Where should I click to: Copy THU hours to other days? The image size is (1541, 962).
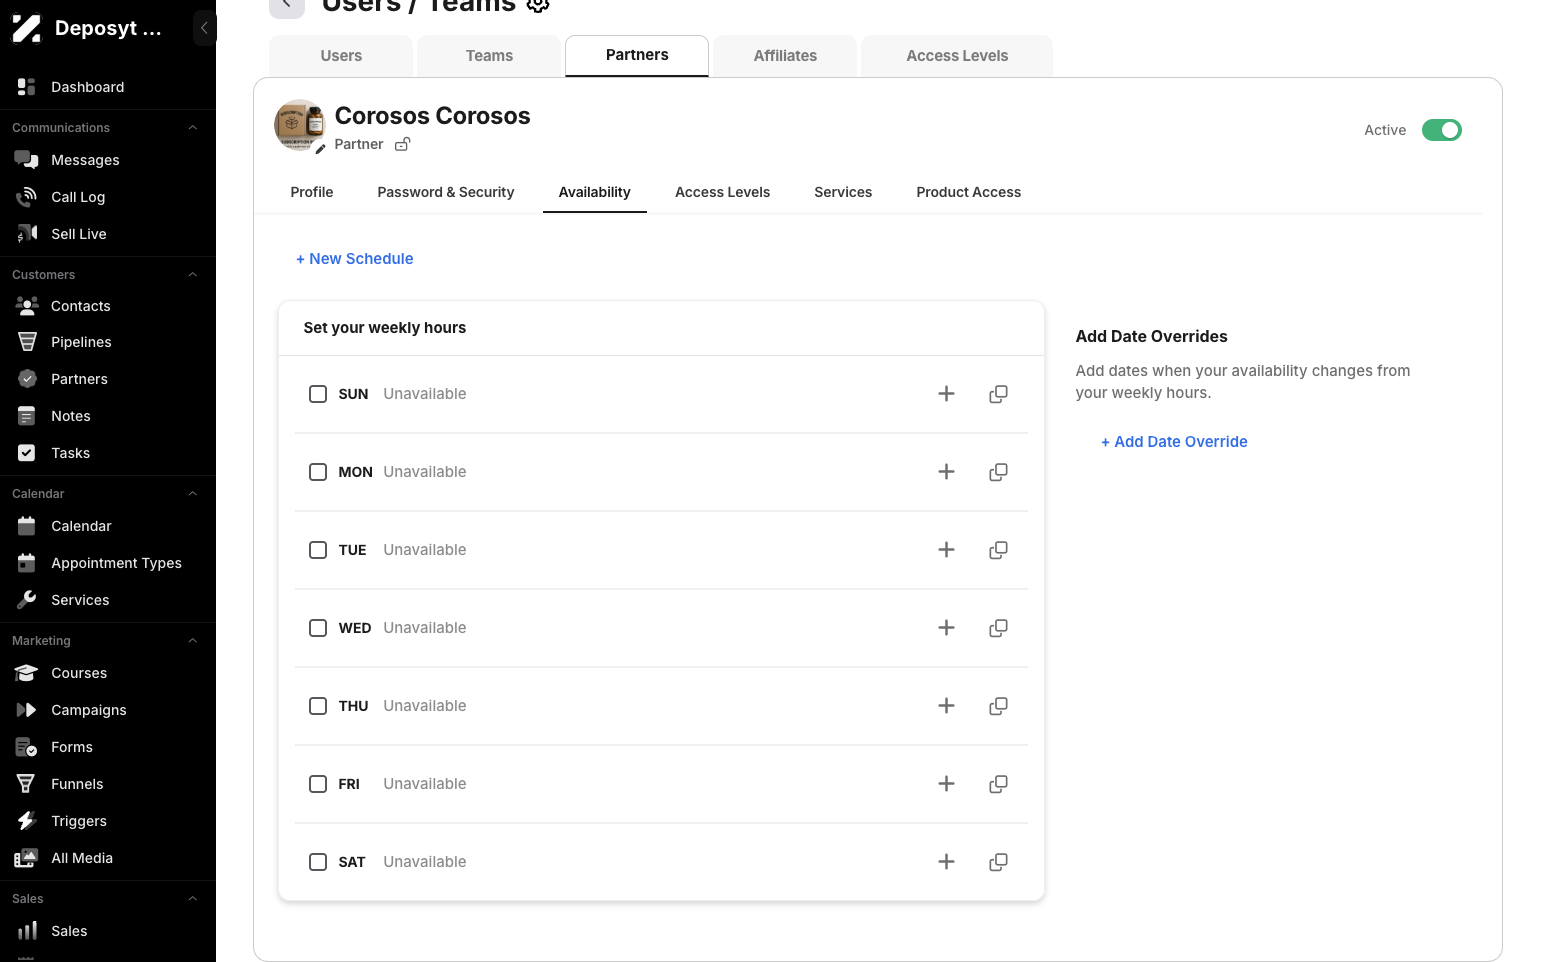[x=998, y=706]
